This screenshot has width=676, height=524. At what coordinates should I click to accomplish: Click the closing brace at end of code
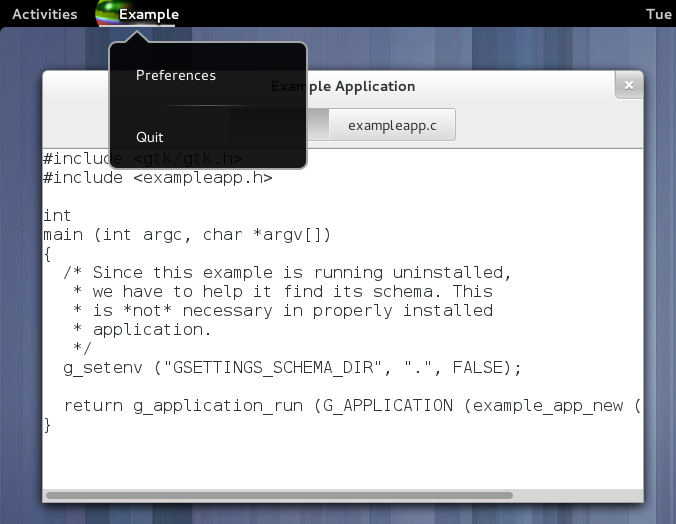pyautogui.click(x=47, y=425)
